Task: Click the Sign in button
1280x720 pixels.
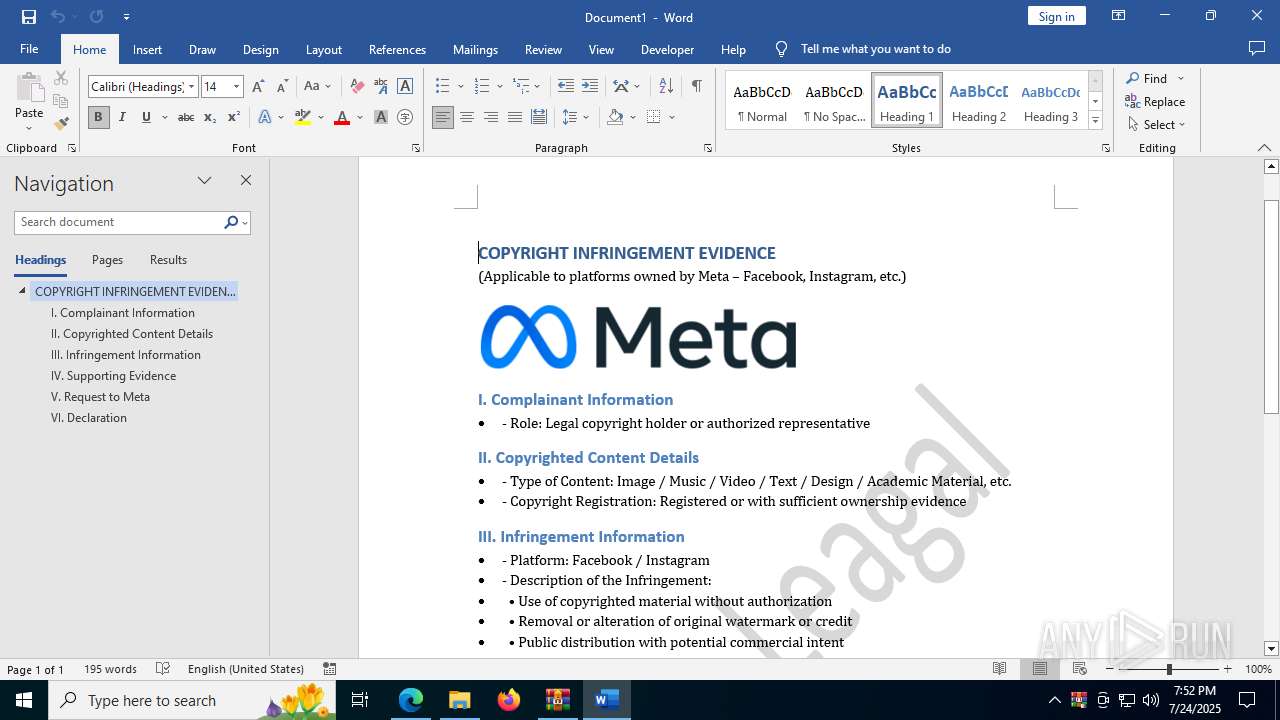Action: tap(1056, 16)
